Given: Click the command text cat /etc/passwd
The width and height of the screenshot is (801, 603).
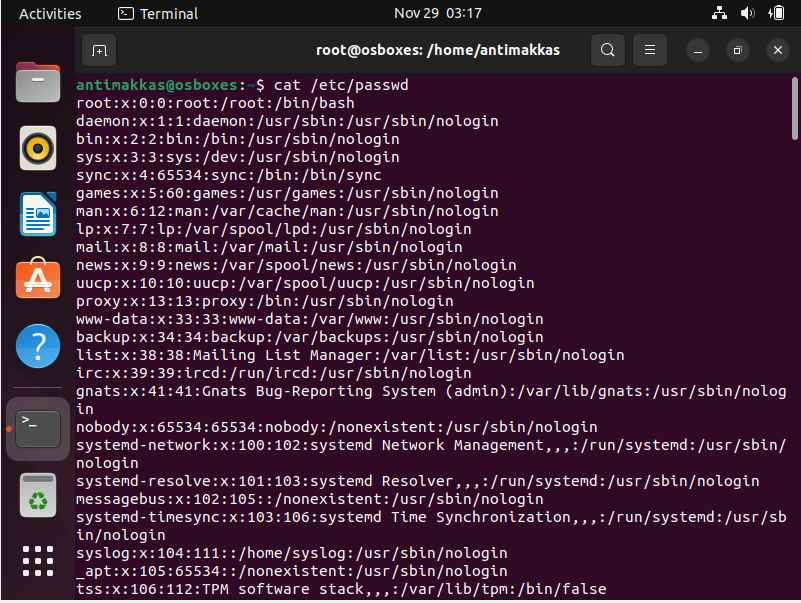Looking at the screenshot, I should pyautogui.click(x=341, y=85).
